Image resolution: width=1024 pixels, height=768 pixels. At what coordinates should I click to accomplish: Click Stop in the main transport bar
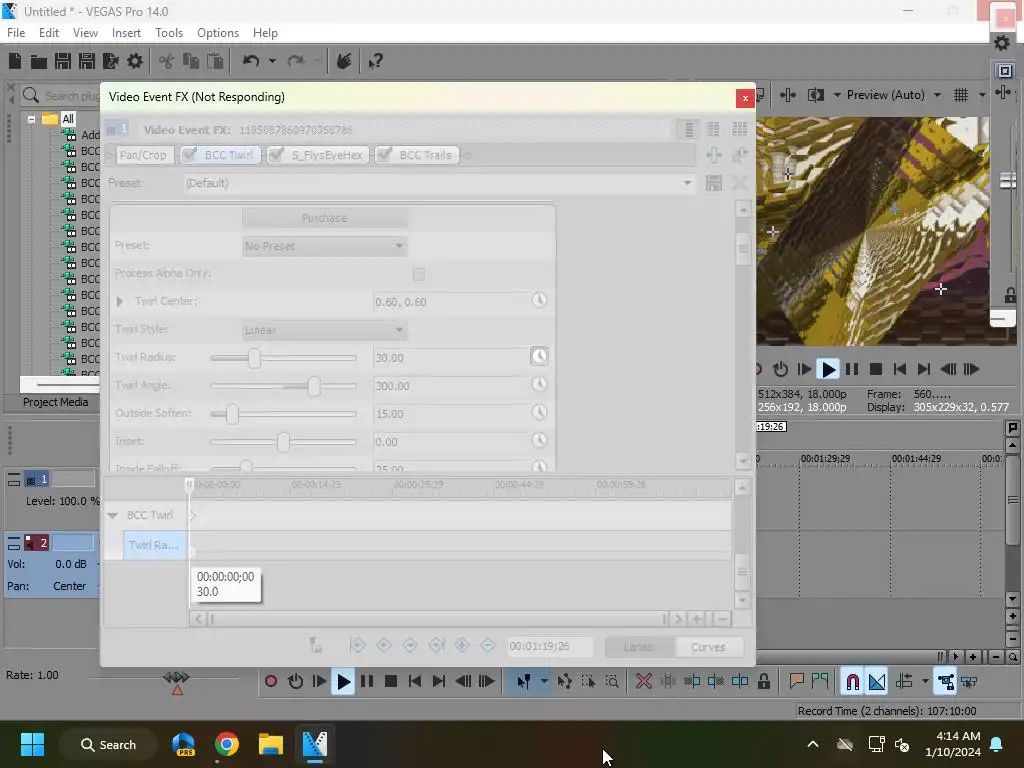click(391, 682)
